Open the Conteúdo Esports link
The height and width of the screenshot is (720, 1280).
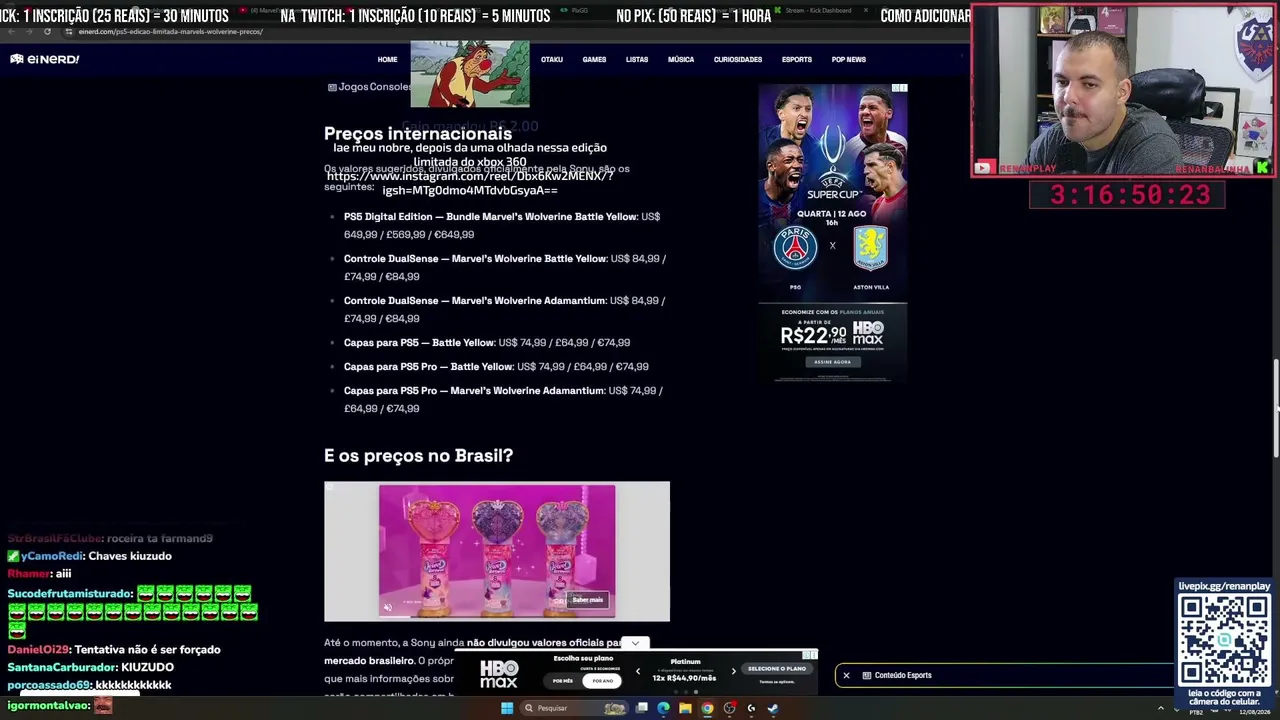pos(903,675)
